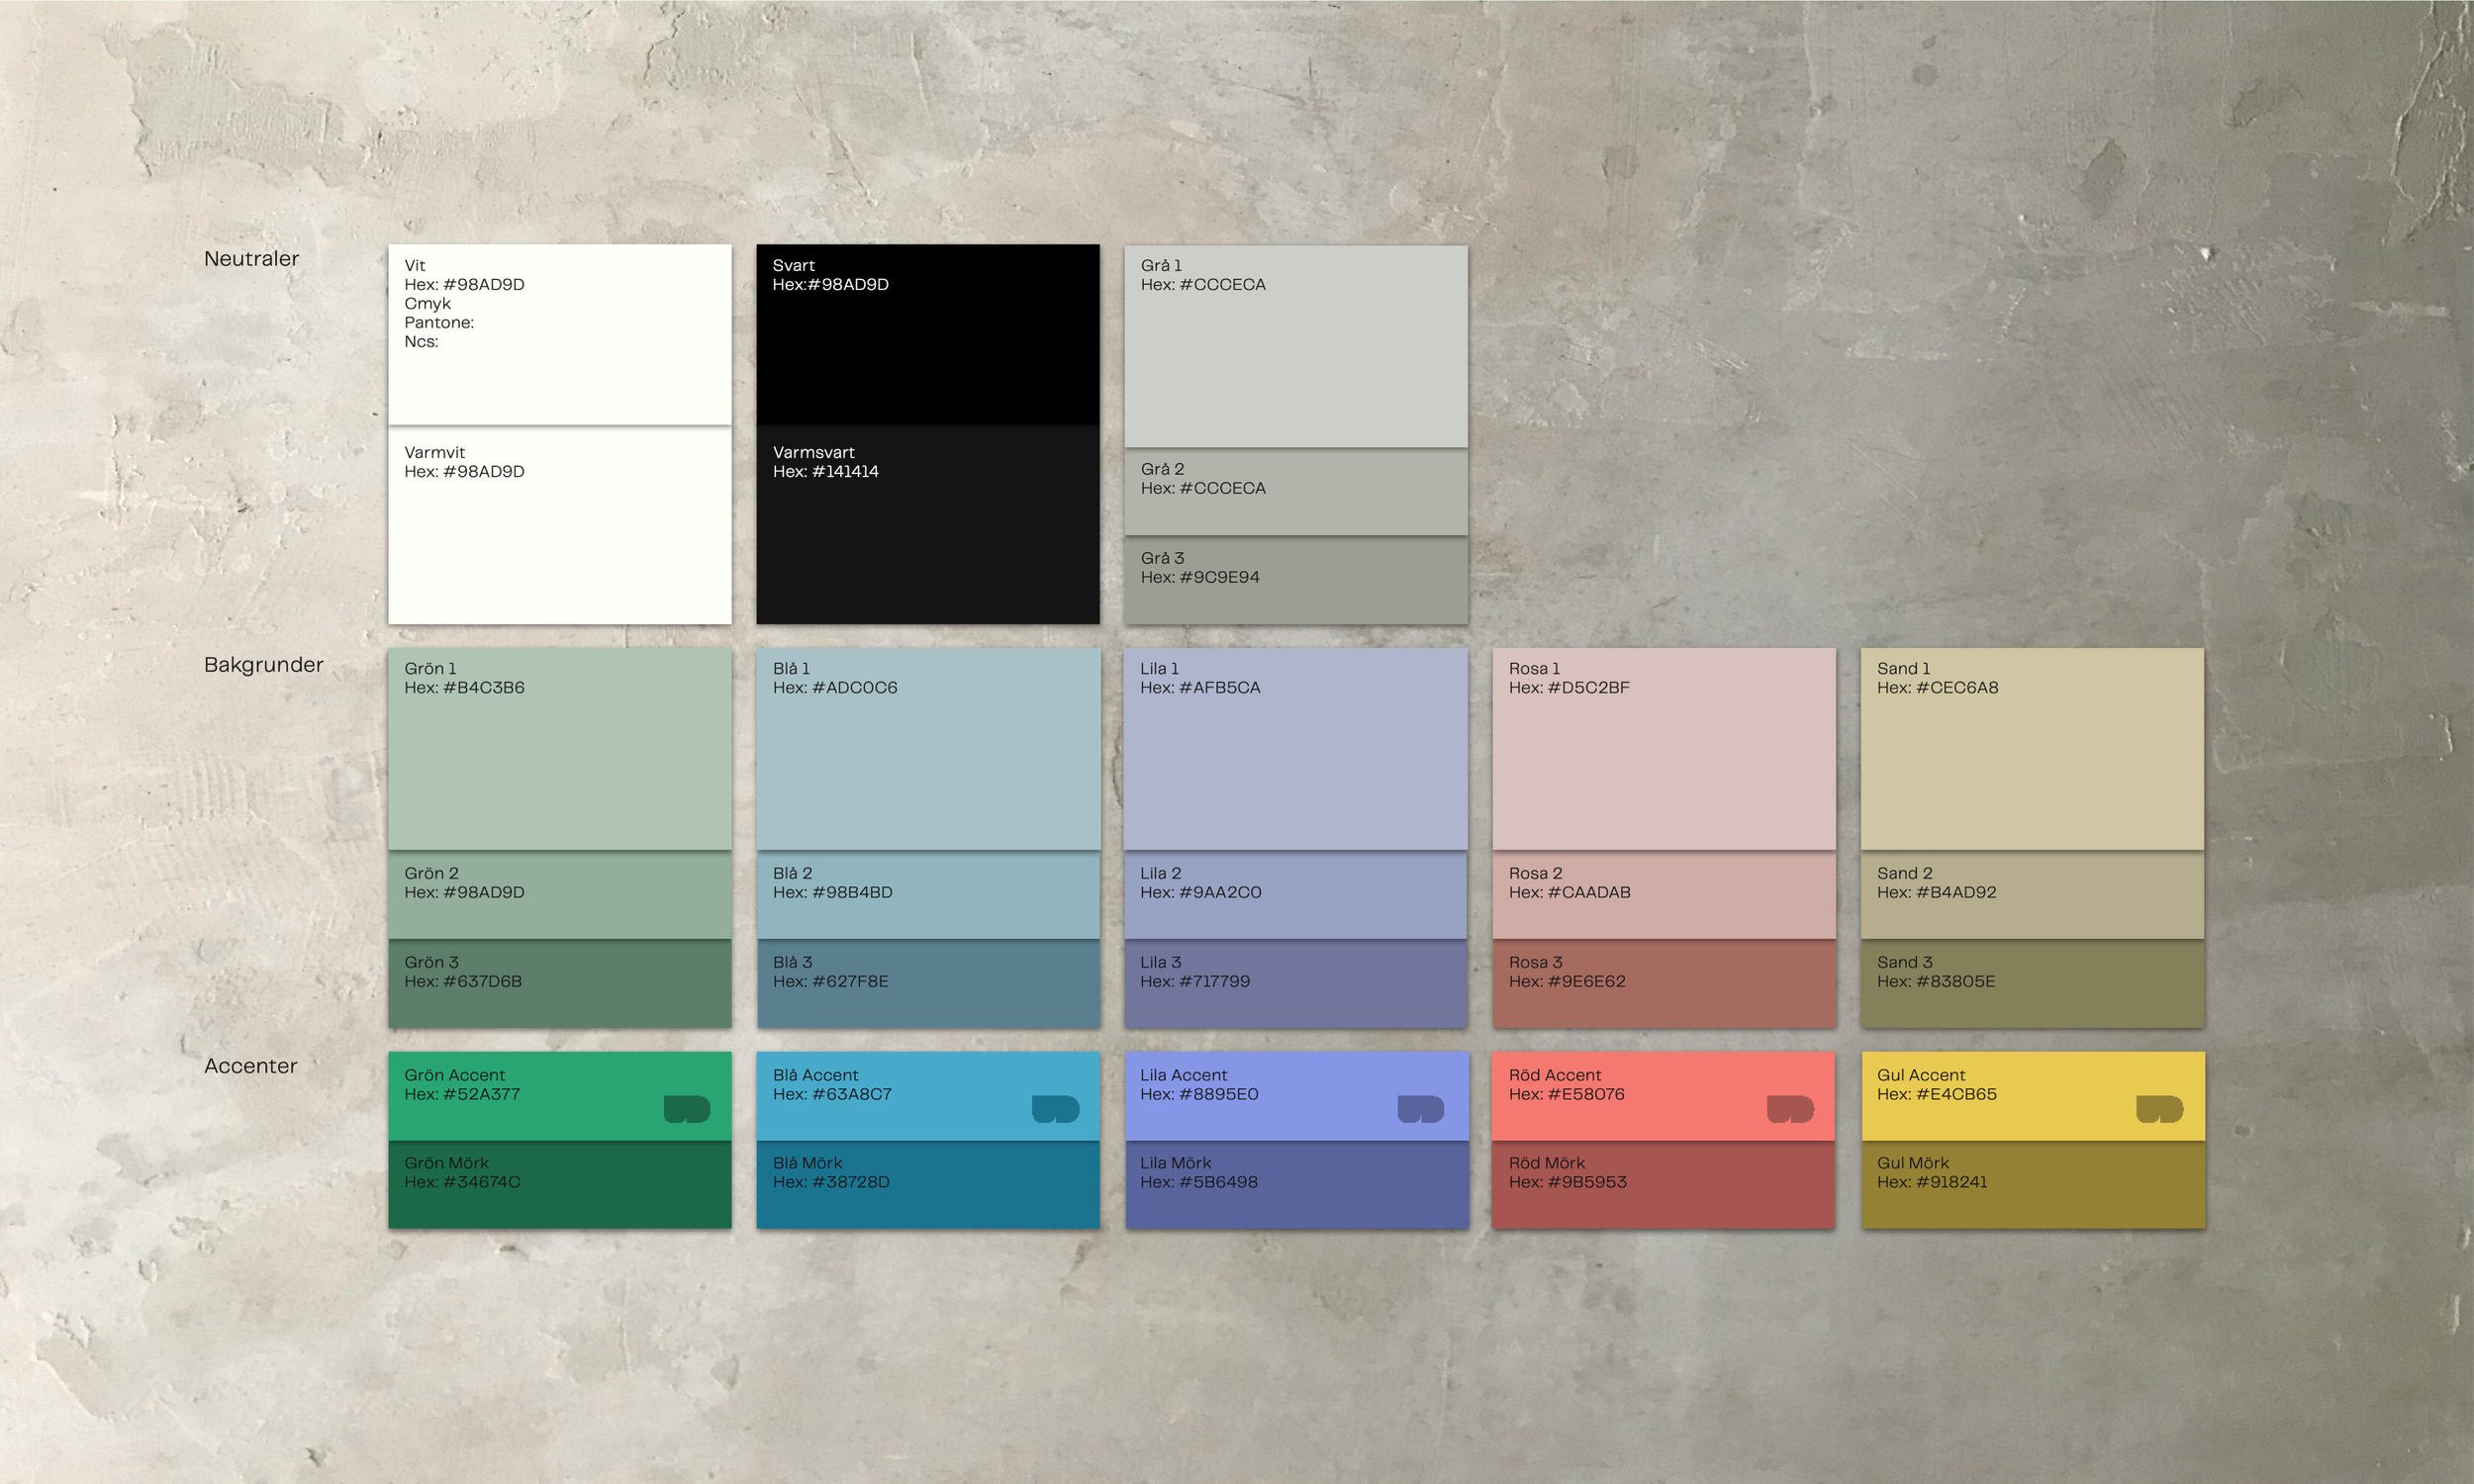This screenshot has width=2474, height=1484.
Task: Choose the Grå 3 #9C9E94 swatch
Action: pos(1296,581)
